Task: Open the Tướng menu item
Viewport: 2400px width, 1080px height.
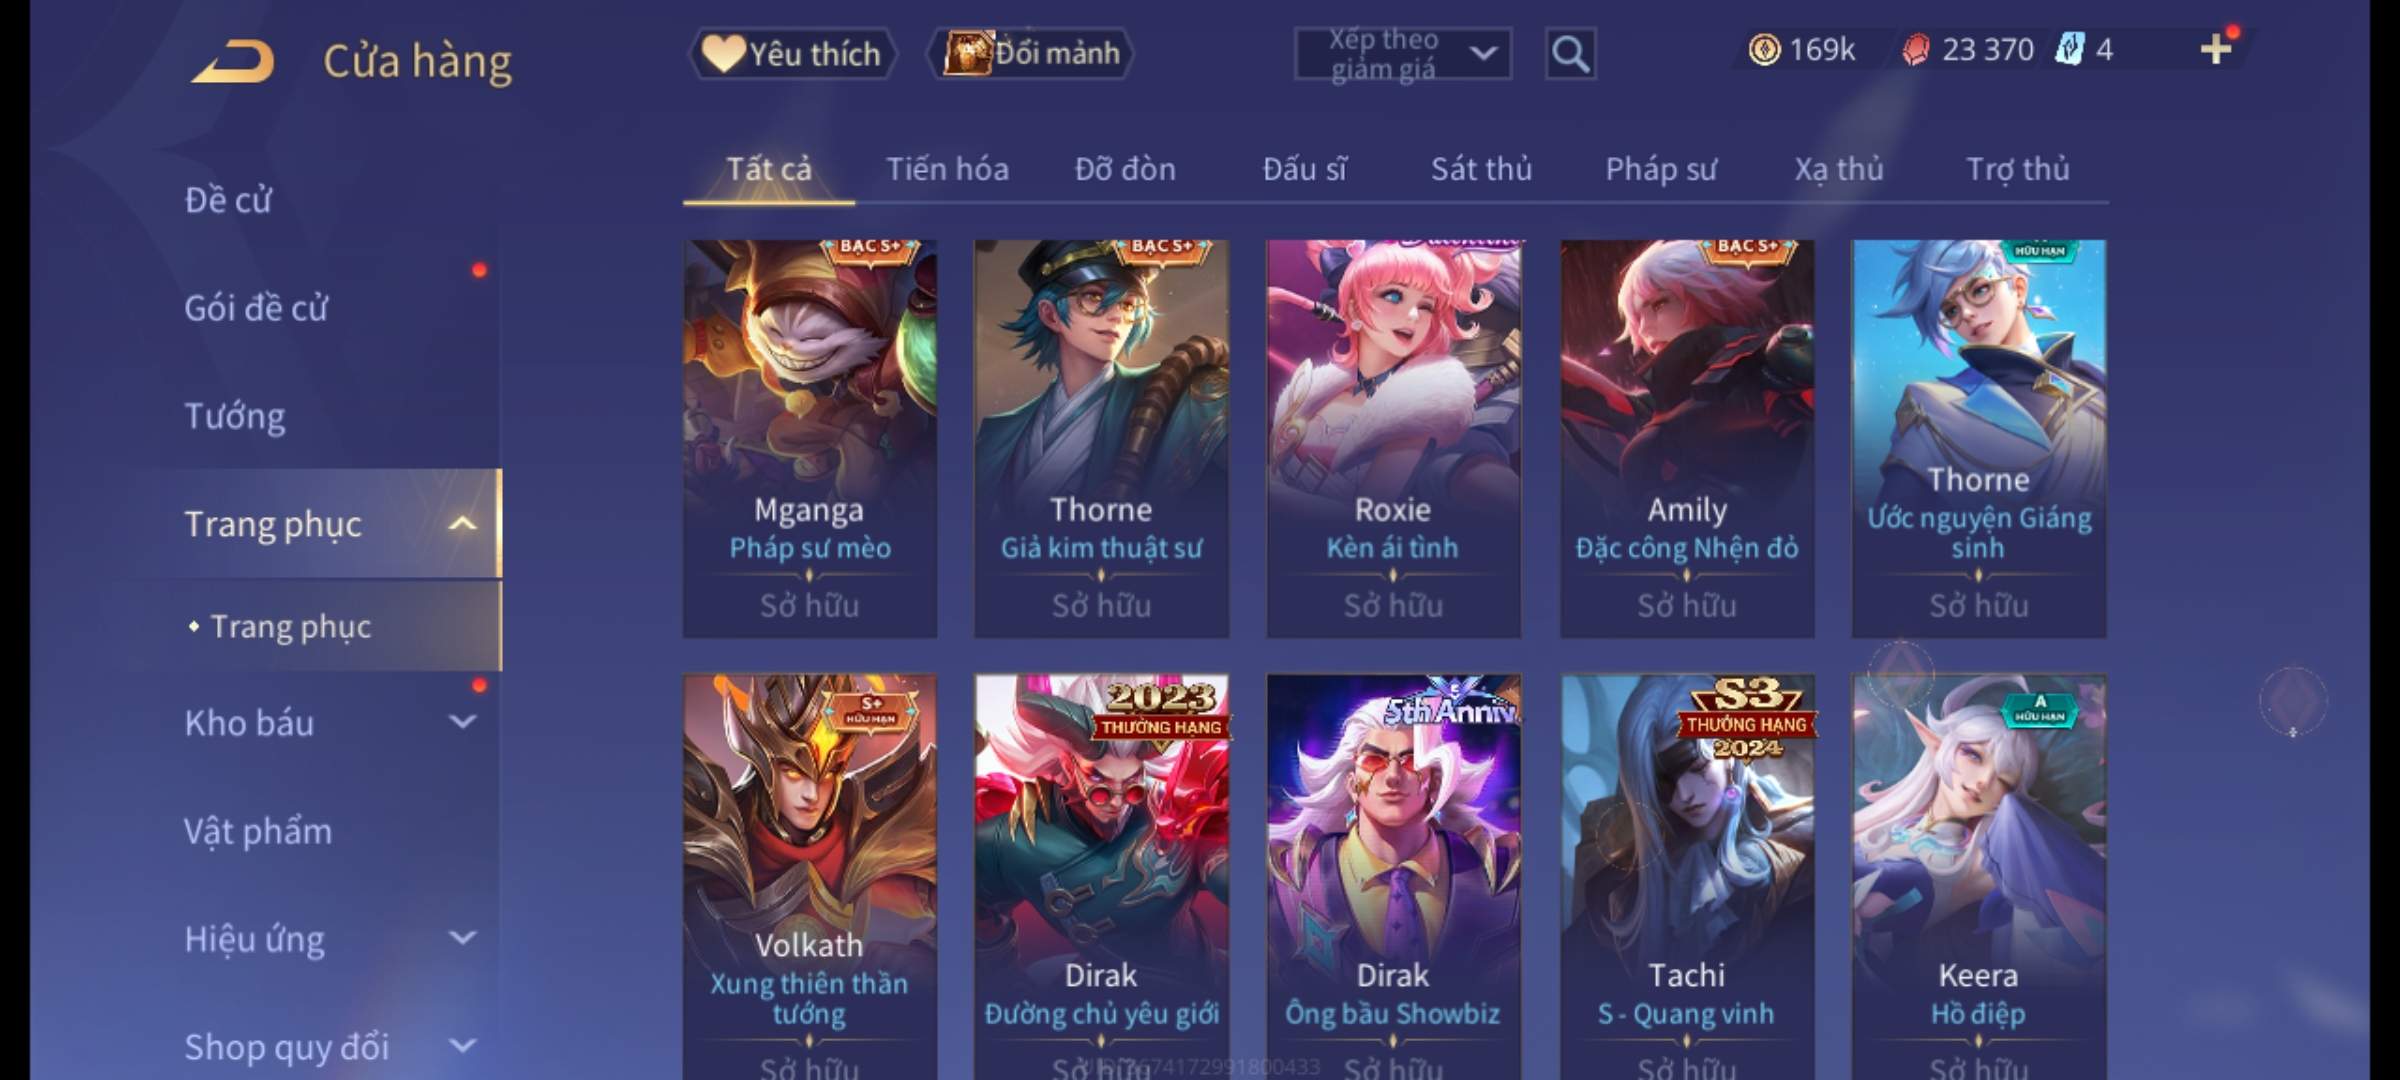Action: click(x=235, y=416)
